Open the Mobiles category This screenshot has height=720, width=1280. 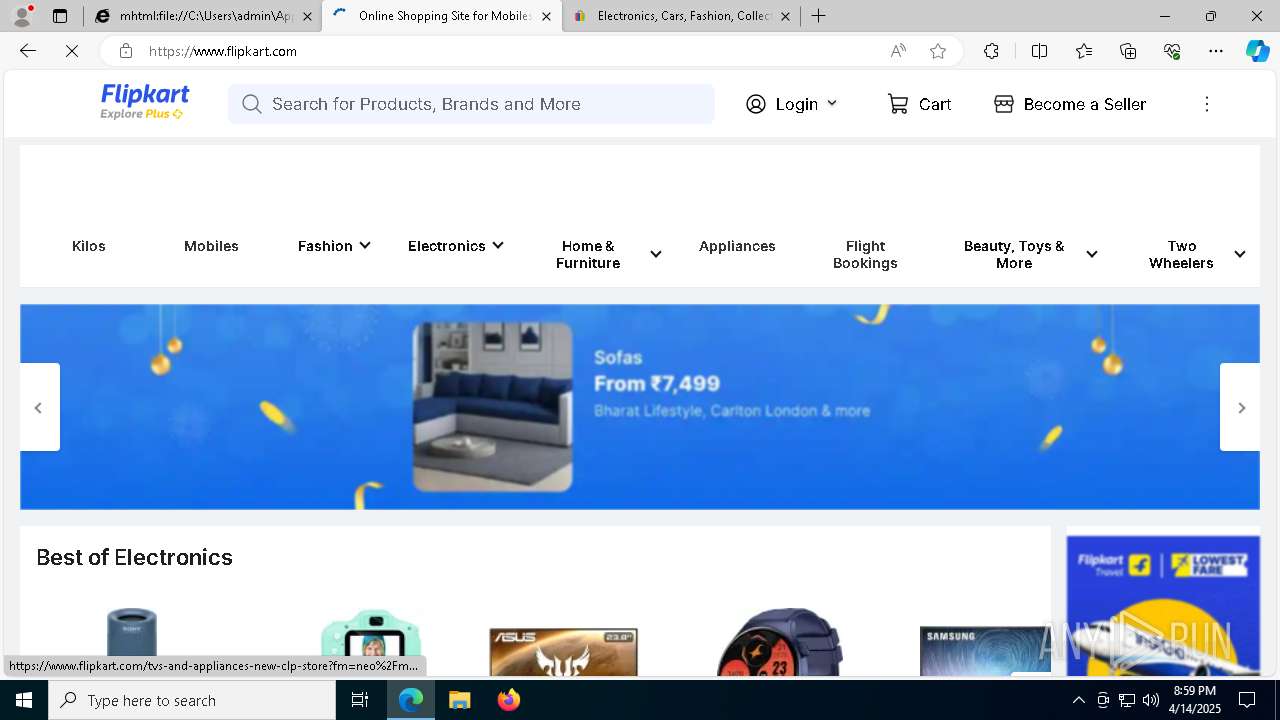[x=211, y=246]
